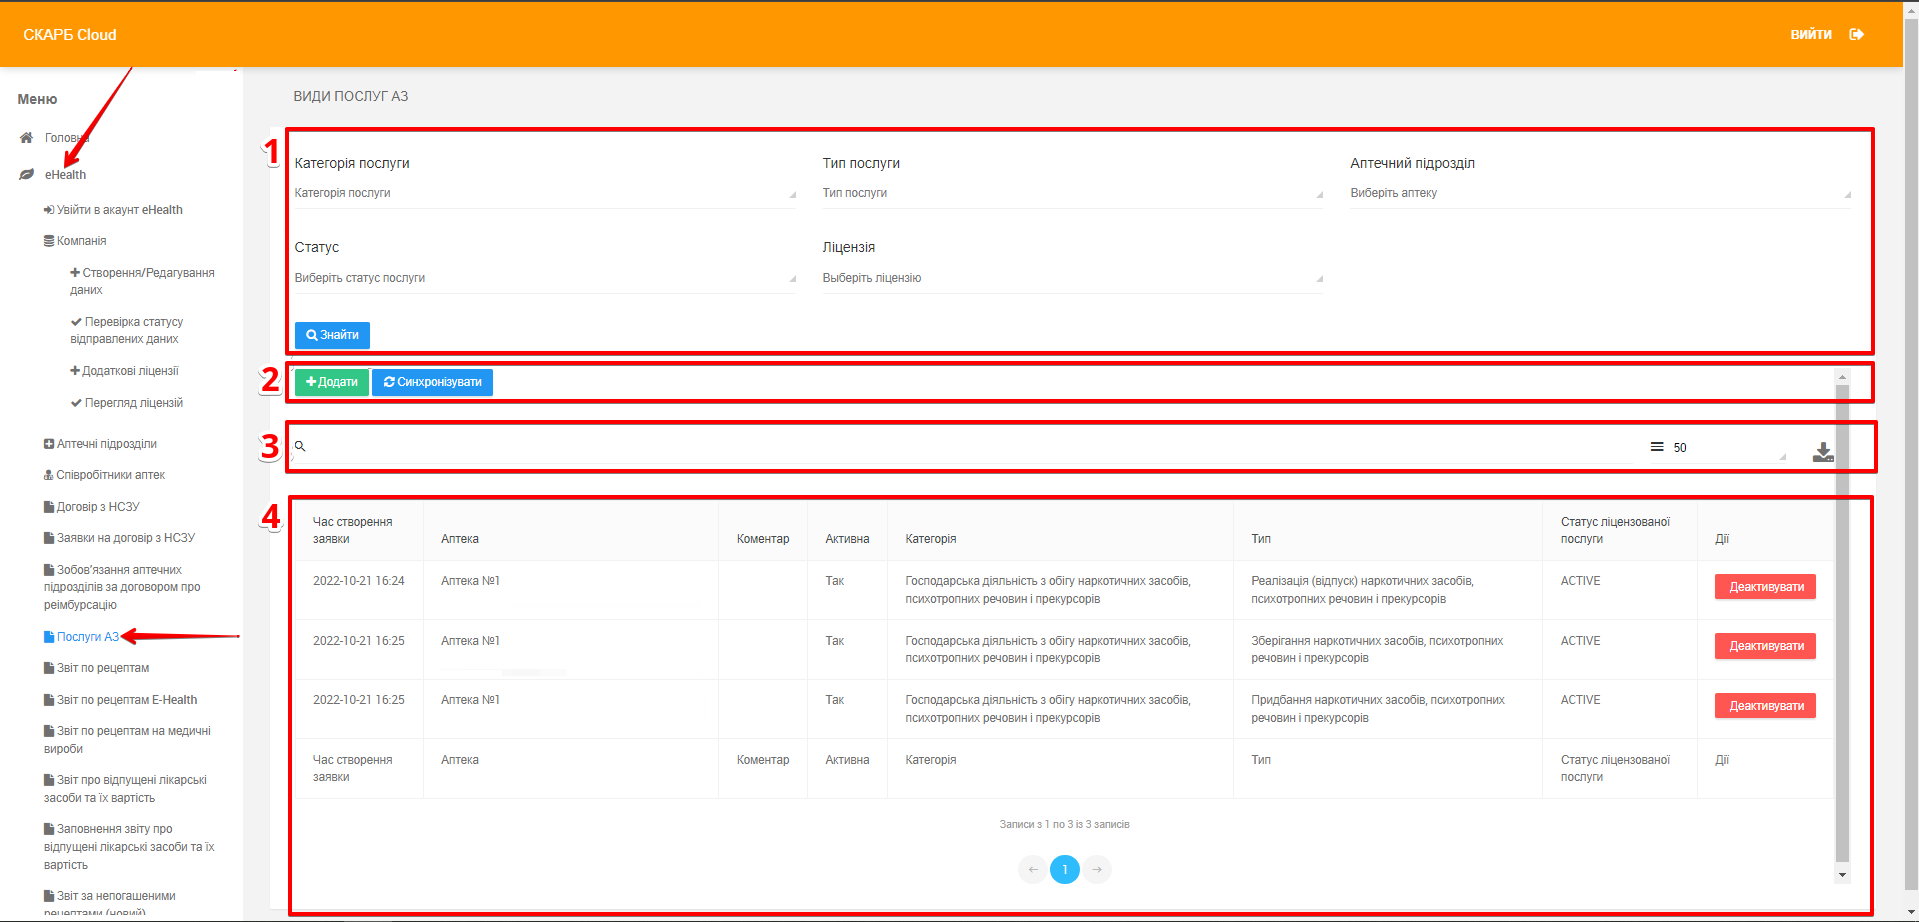This screenshot has width=1919, height=922.
Task: Click the home icon next to Головна
Action: point(27,138)
